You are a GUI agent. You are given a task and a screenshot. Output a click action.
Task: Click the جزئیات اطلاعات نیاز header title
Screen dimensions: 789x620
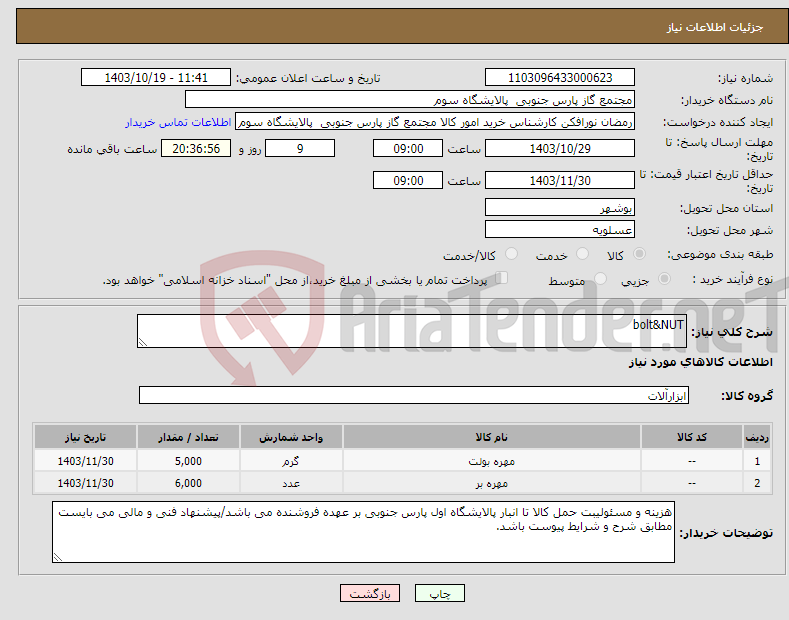pos(715,27)
